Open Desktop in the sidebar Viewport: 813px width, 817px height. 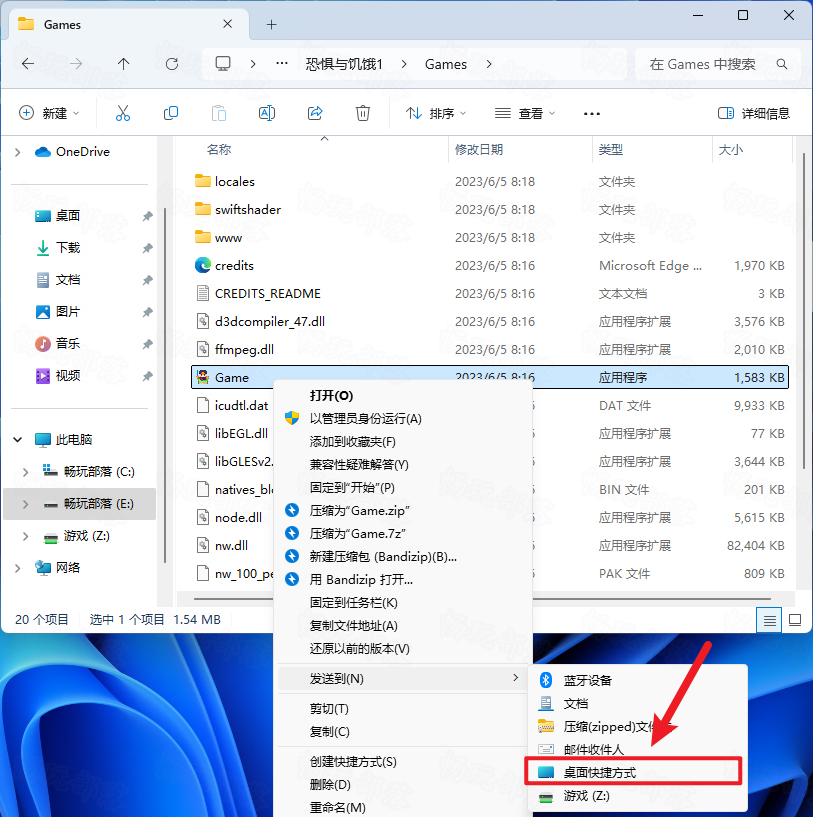pos(68,216)
